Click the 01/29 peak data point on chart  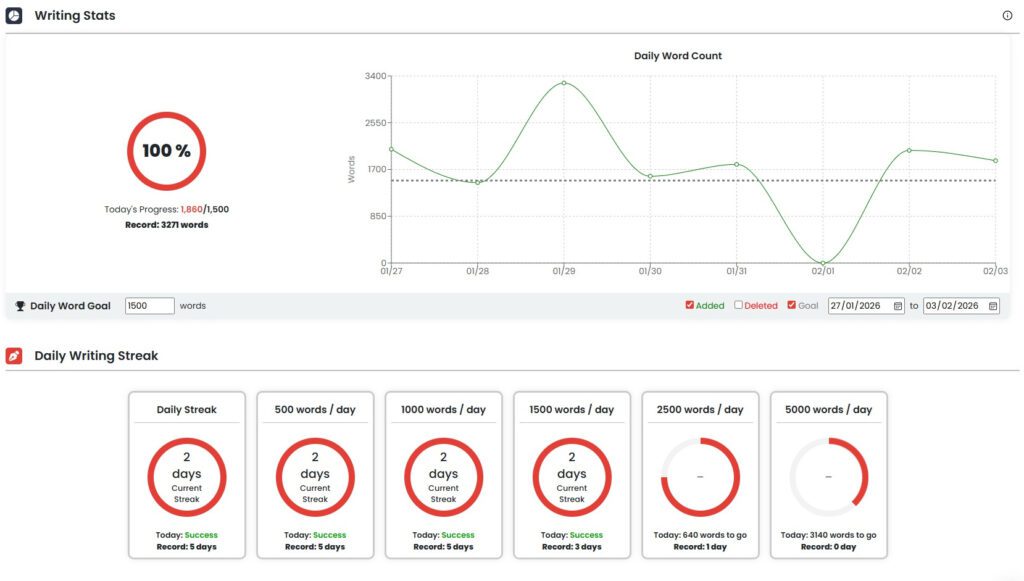[x=564, y=83]
